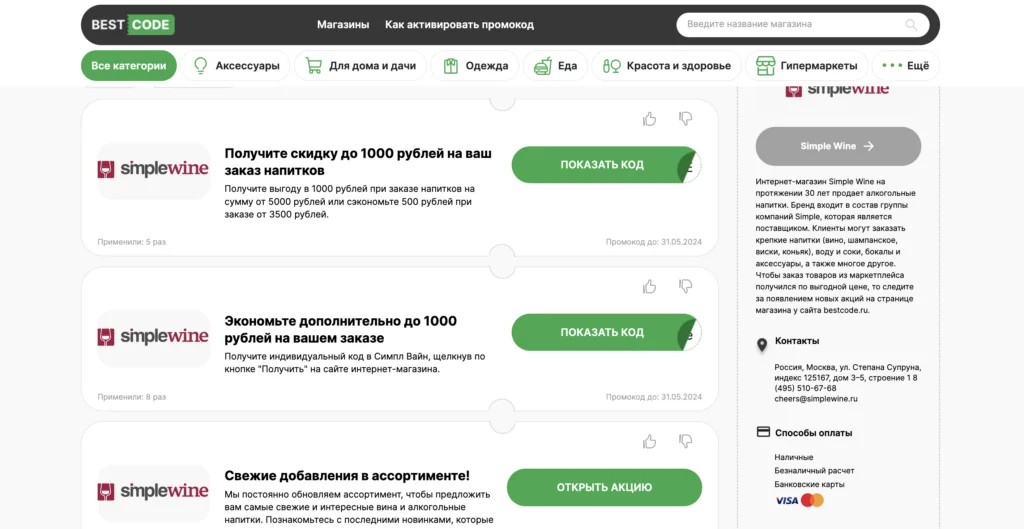Click the cheers@simplewine.ru email
The width and height of the screenshot is (1024, 529).
(x=816, y=398)
